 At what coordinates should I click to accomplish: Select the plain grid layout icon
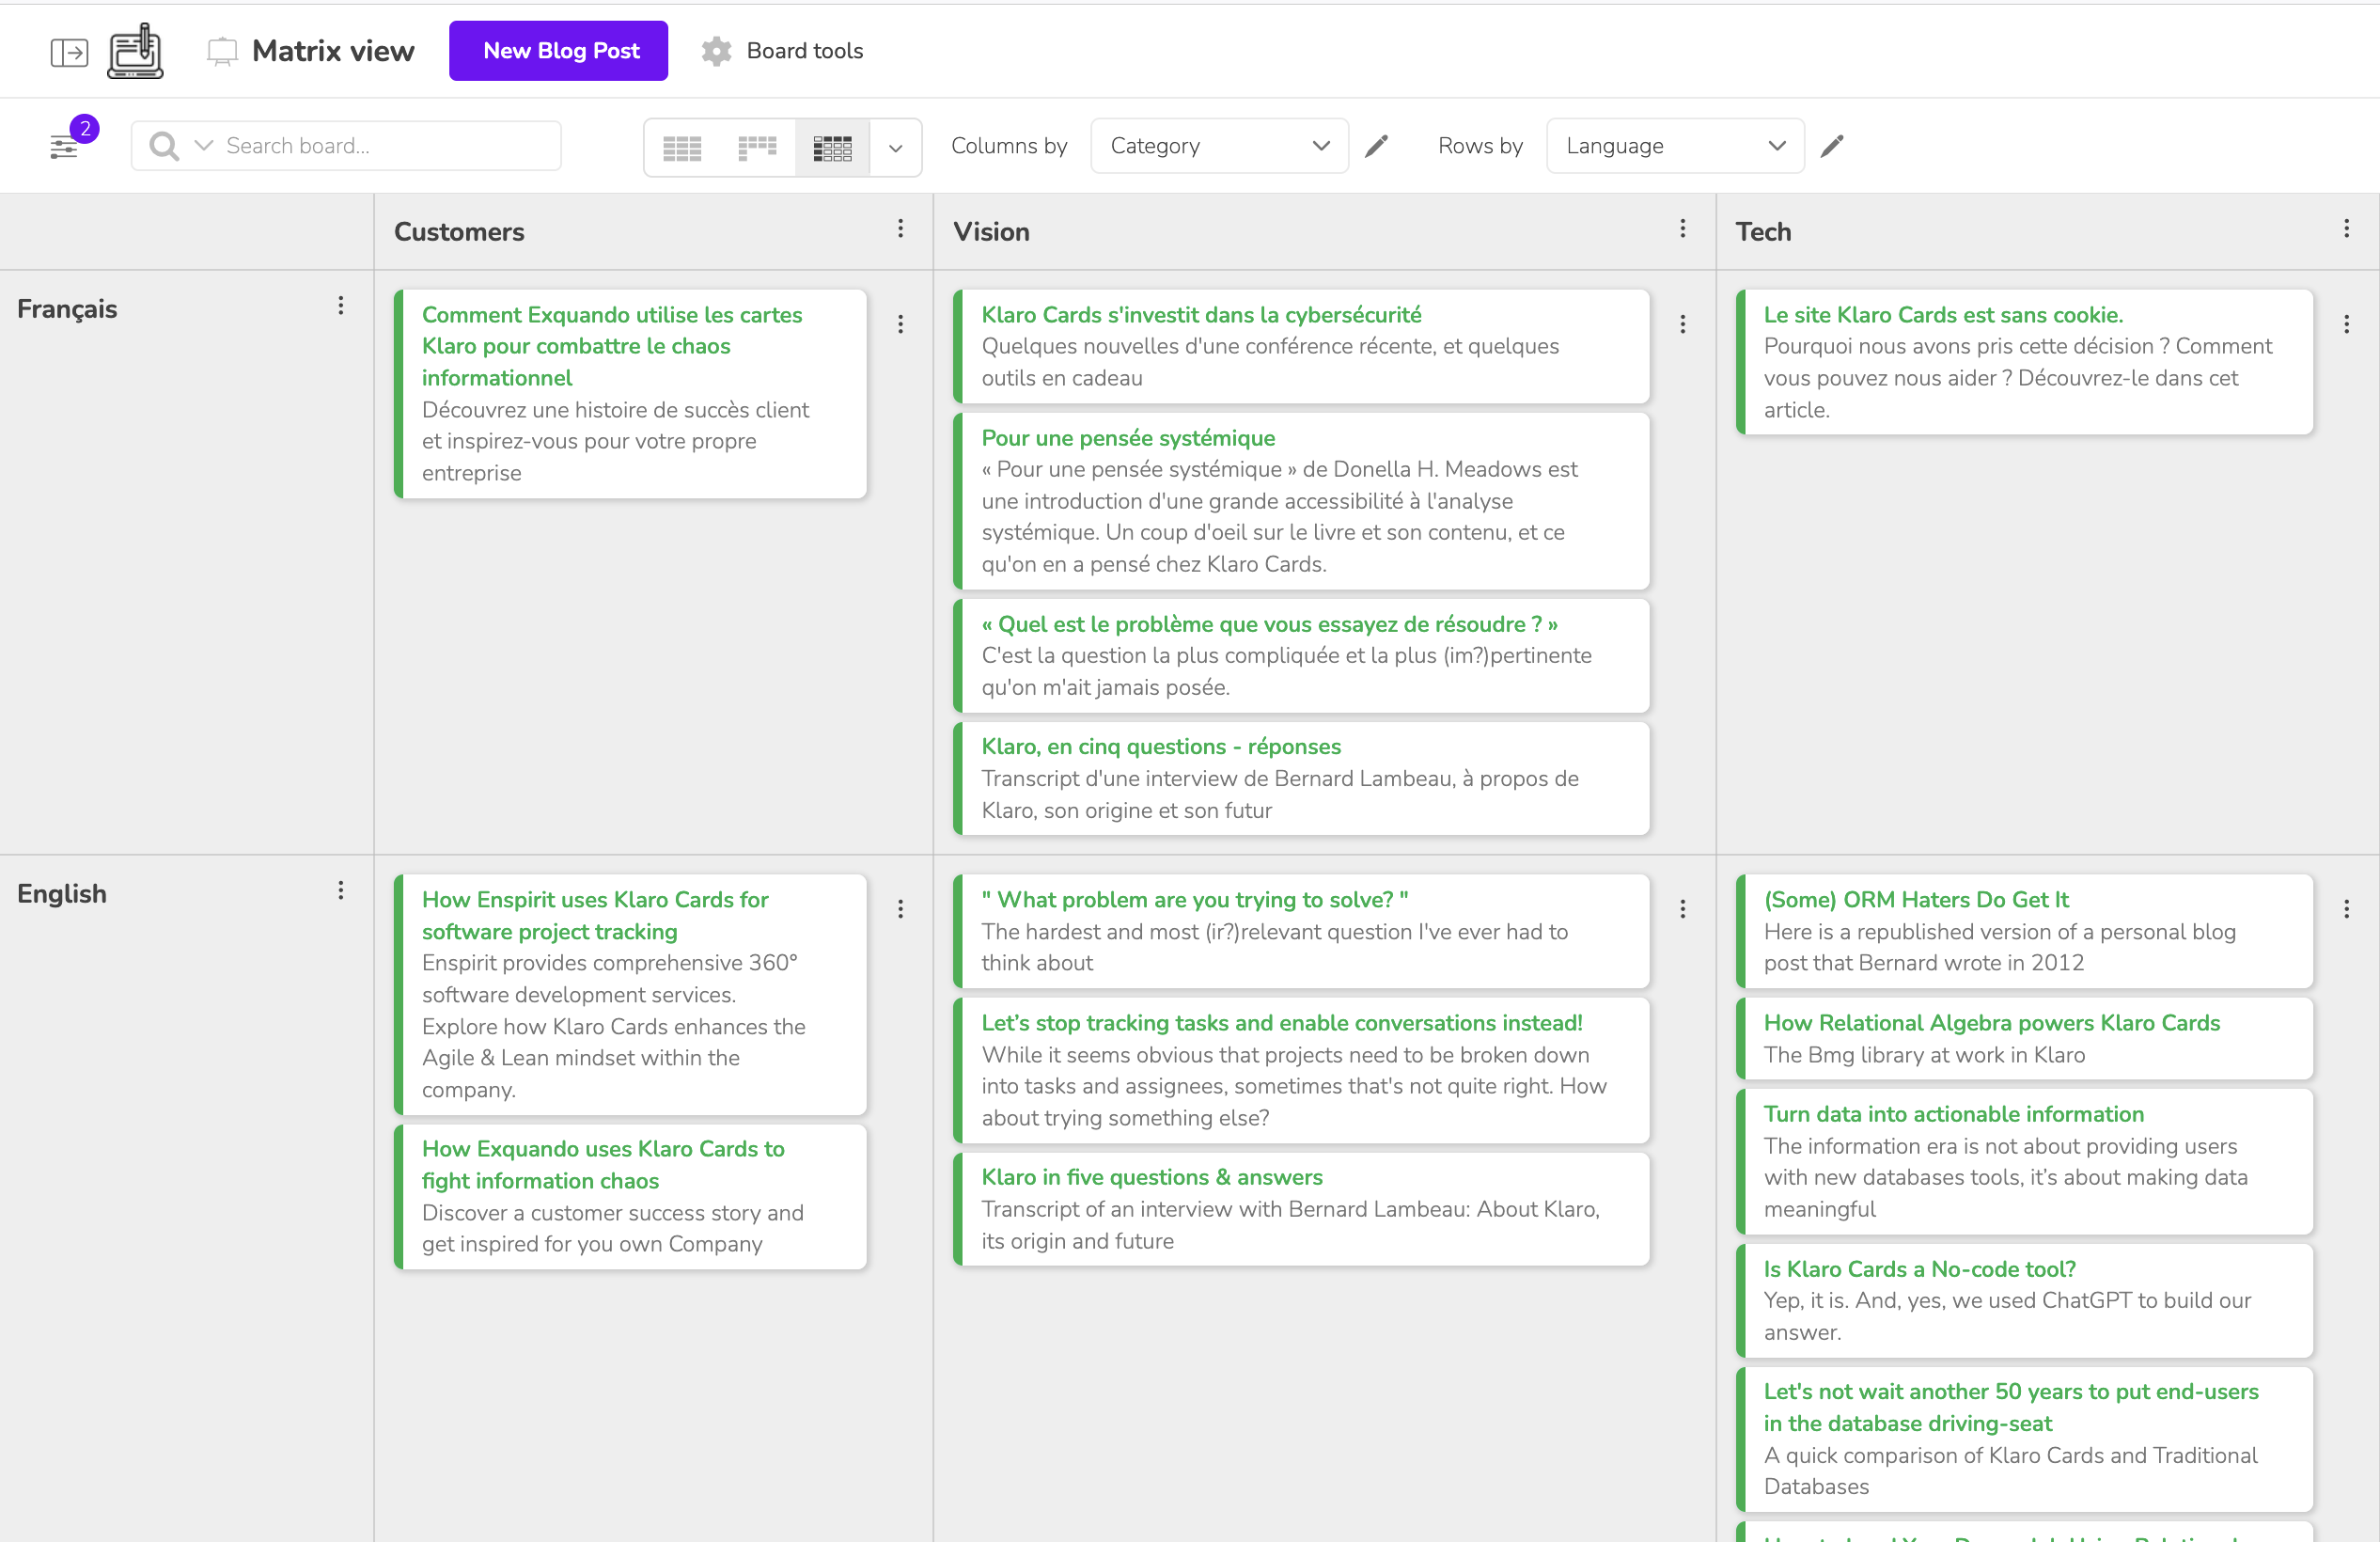[x=682, y=148]
